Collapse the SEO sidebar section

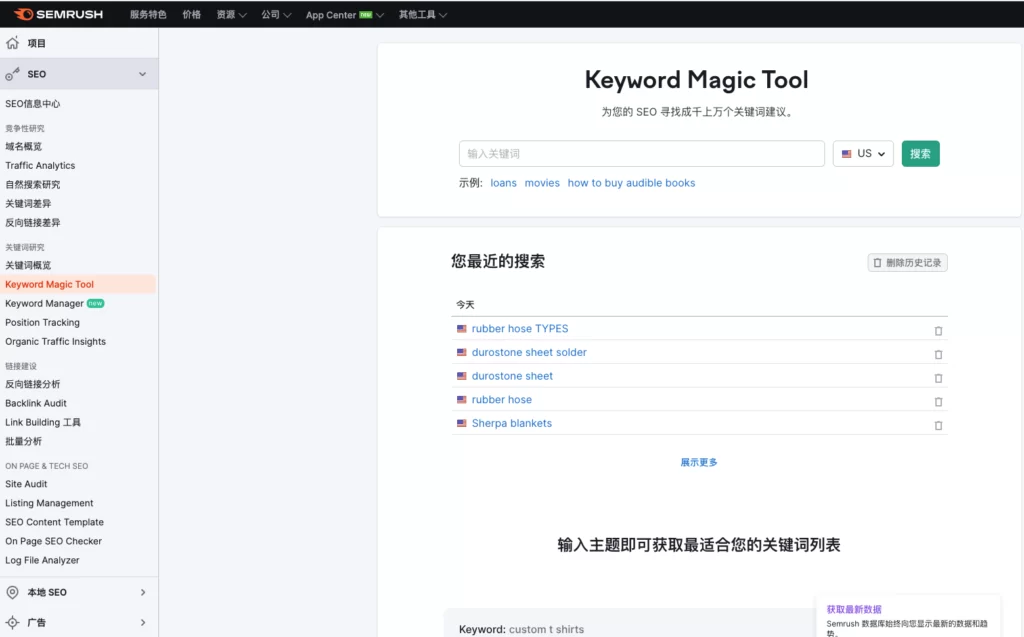click(x=142, y=74)
